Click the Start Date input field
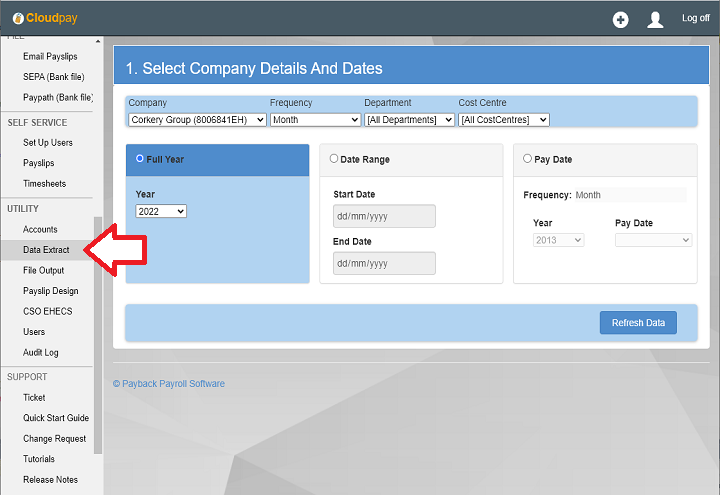 (384, 216)
